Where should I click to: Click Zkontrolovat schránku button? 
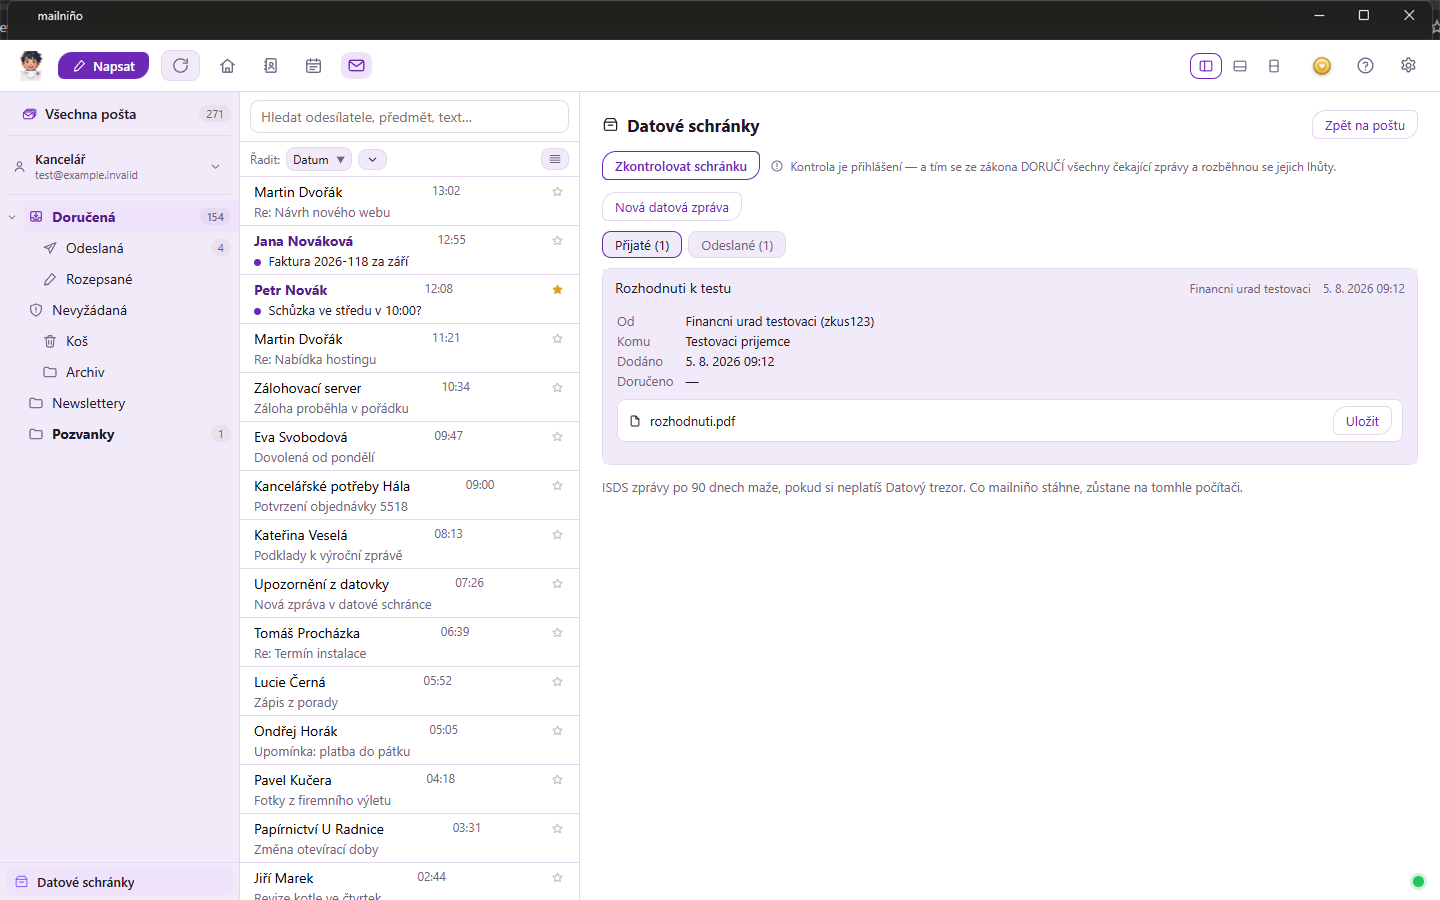click(x=681, y=166)
